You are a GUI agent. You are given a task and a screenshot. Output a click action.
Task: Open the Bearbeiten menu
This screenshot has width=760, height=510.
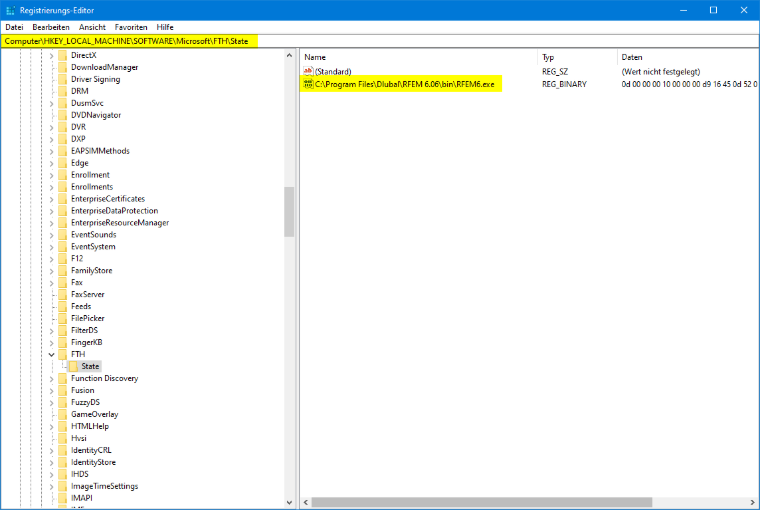[x=51, y=27]
